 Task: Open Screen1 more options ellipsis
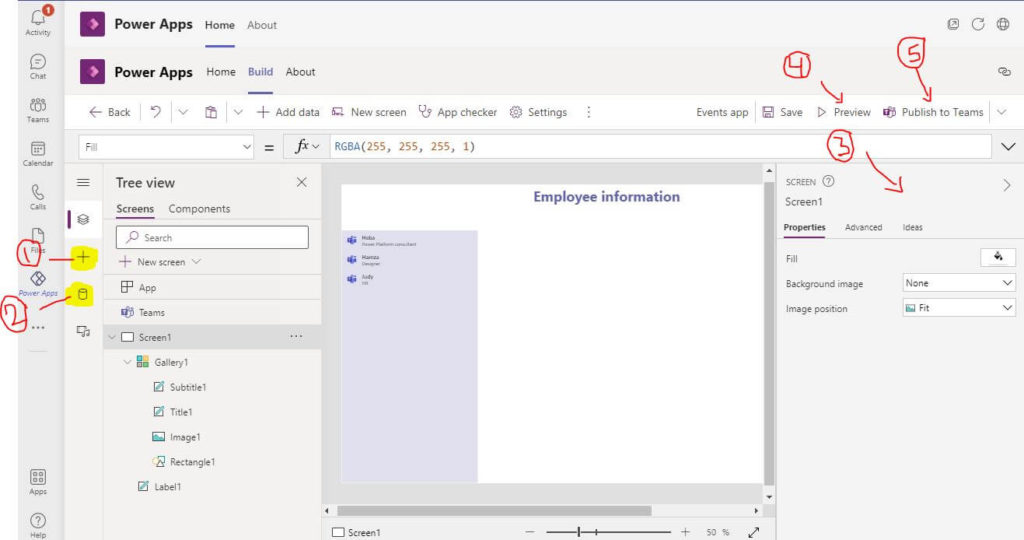click(x=296, y=336)
